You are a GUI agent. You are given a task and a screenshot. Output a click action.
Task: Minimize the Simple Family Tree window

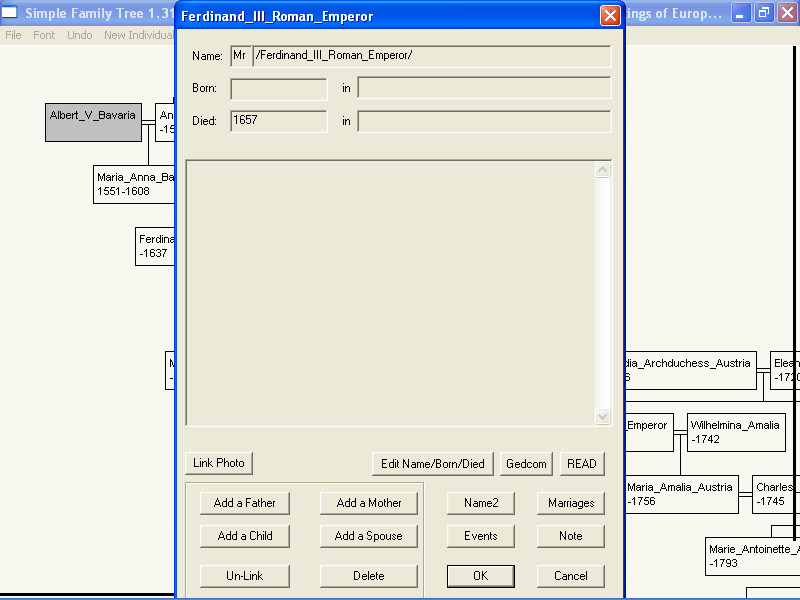[x=740, y=13]
